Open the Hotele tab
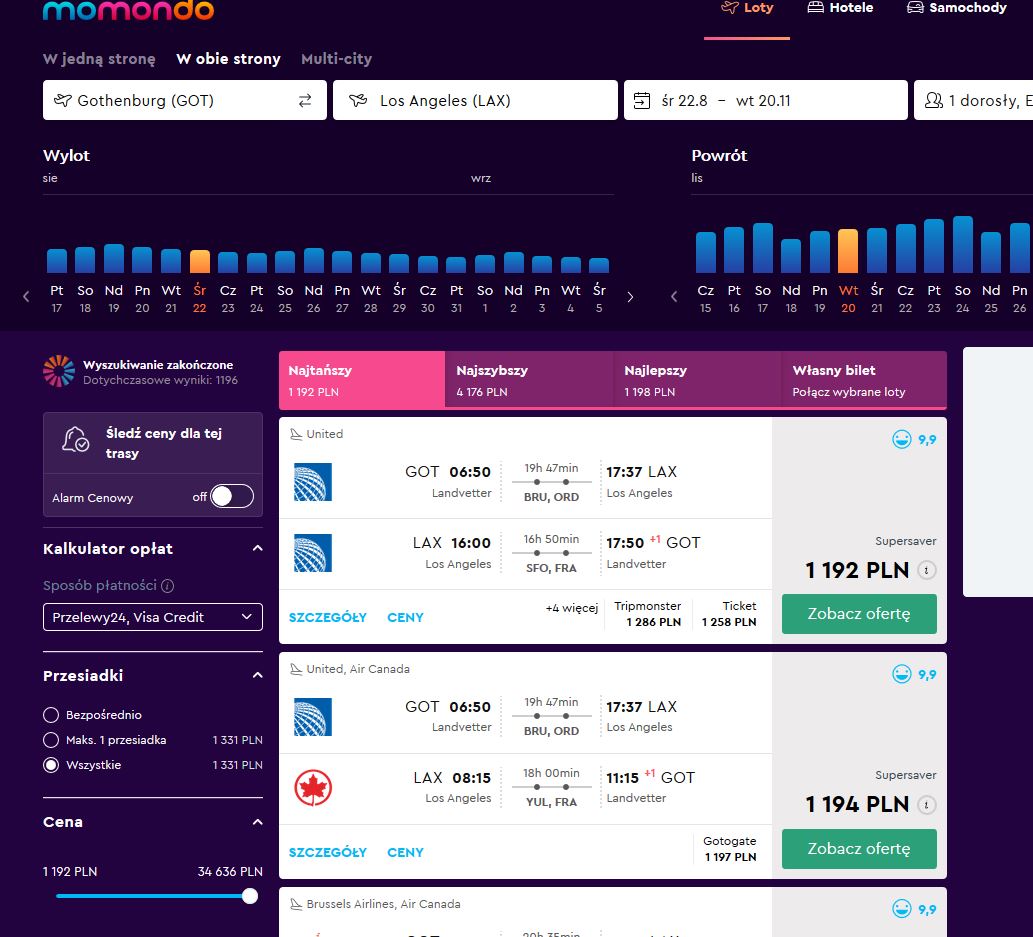The width and height of the screenshot is (1033, 937). pos(840,8)
